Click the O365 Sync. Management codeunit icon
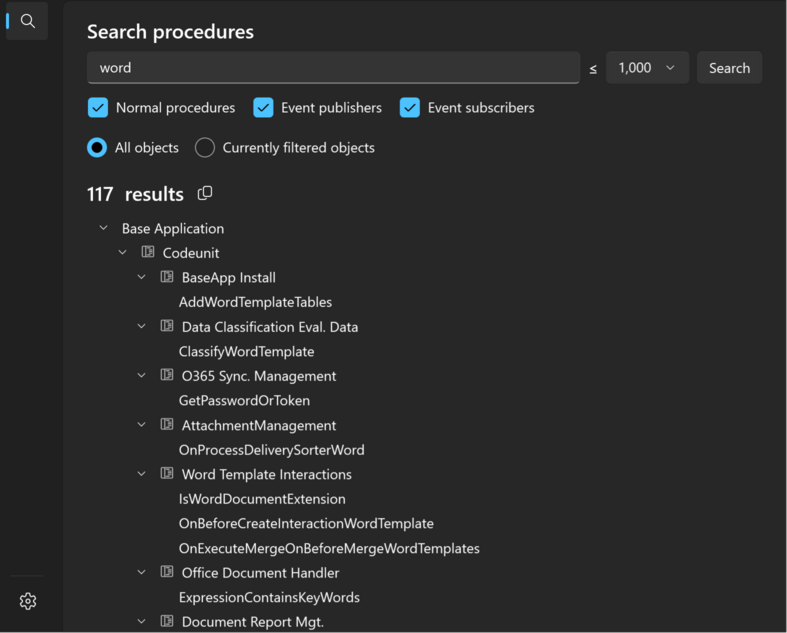The image size is (787, 633). pyautogui.click(x=167, y=375)
